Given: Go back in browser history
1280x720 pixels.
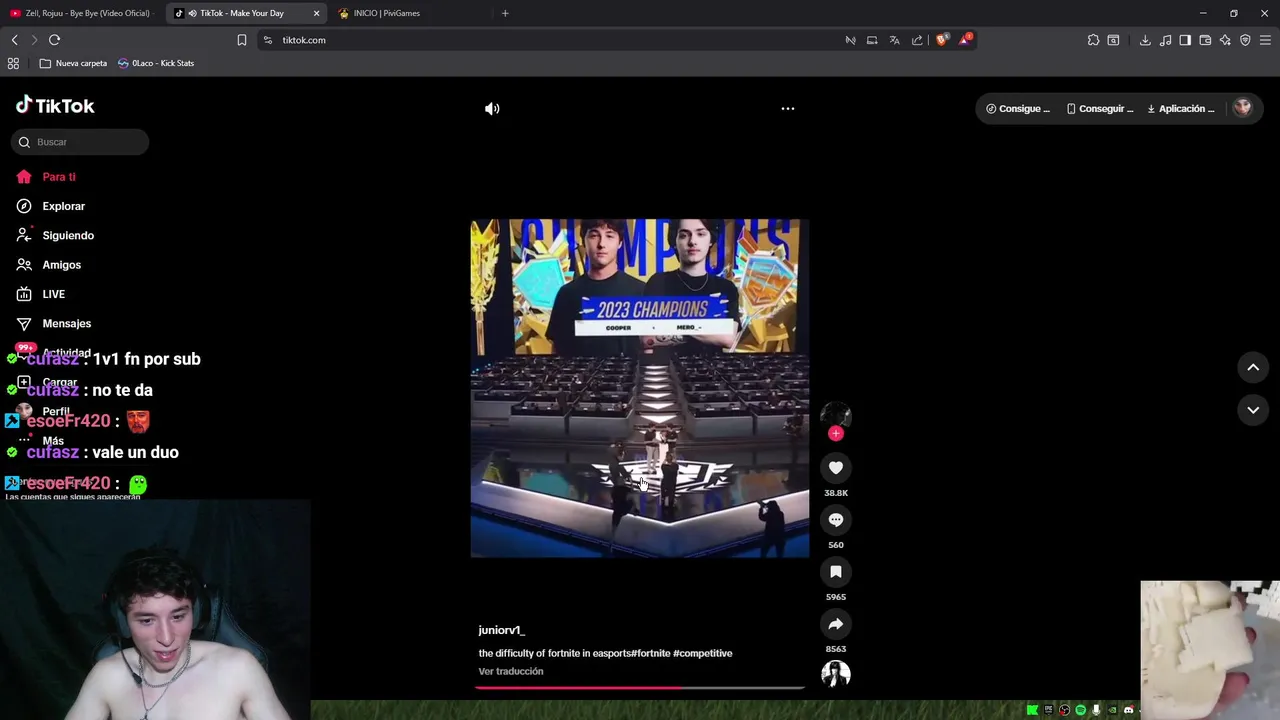Looking at the screenshot, I should pyautogui.click(x=14, y=40).
